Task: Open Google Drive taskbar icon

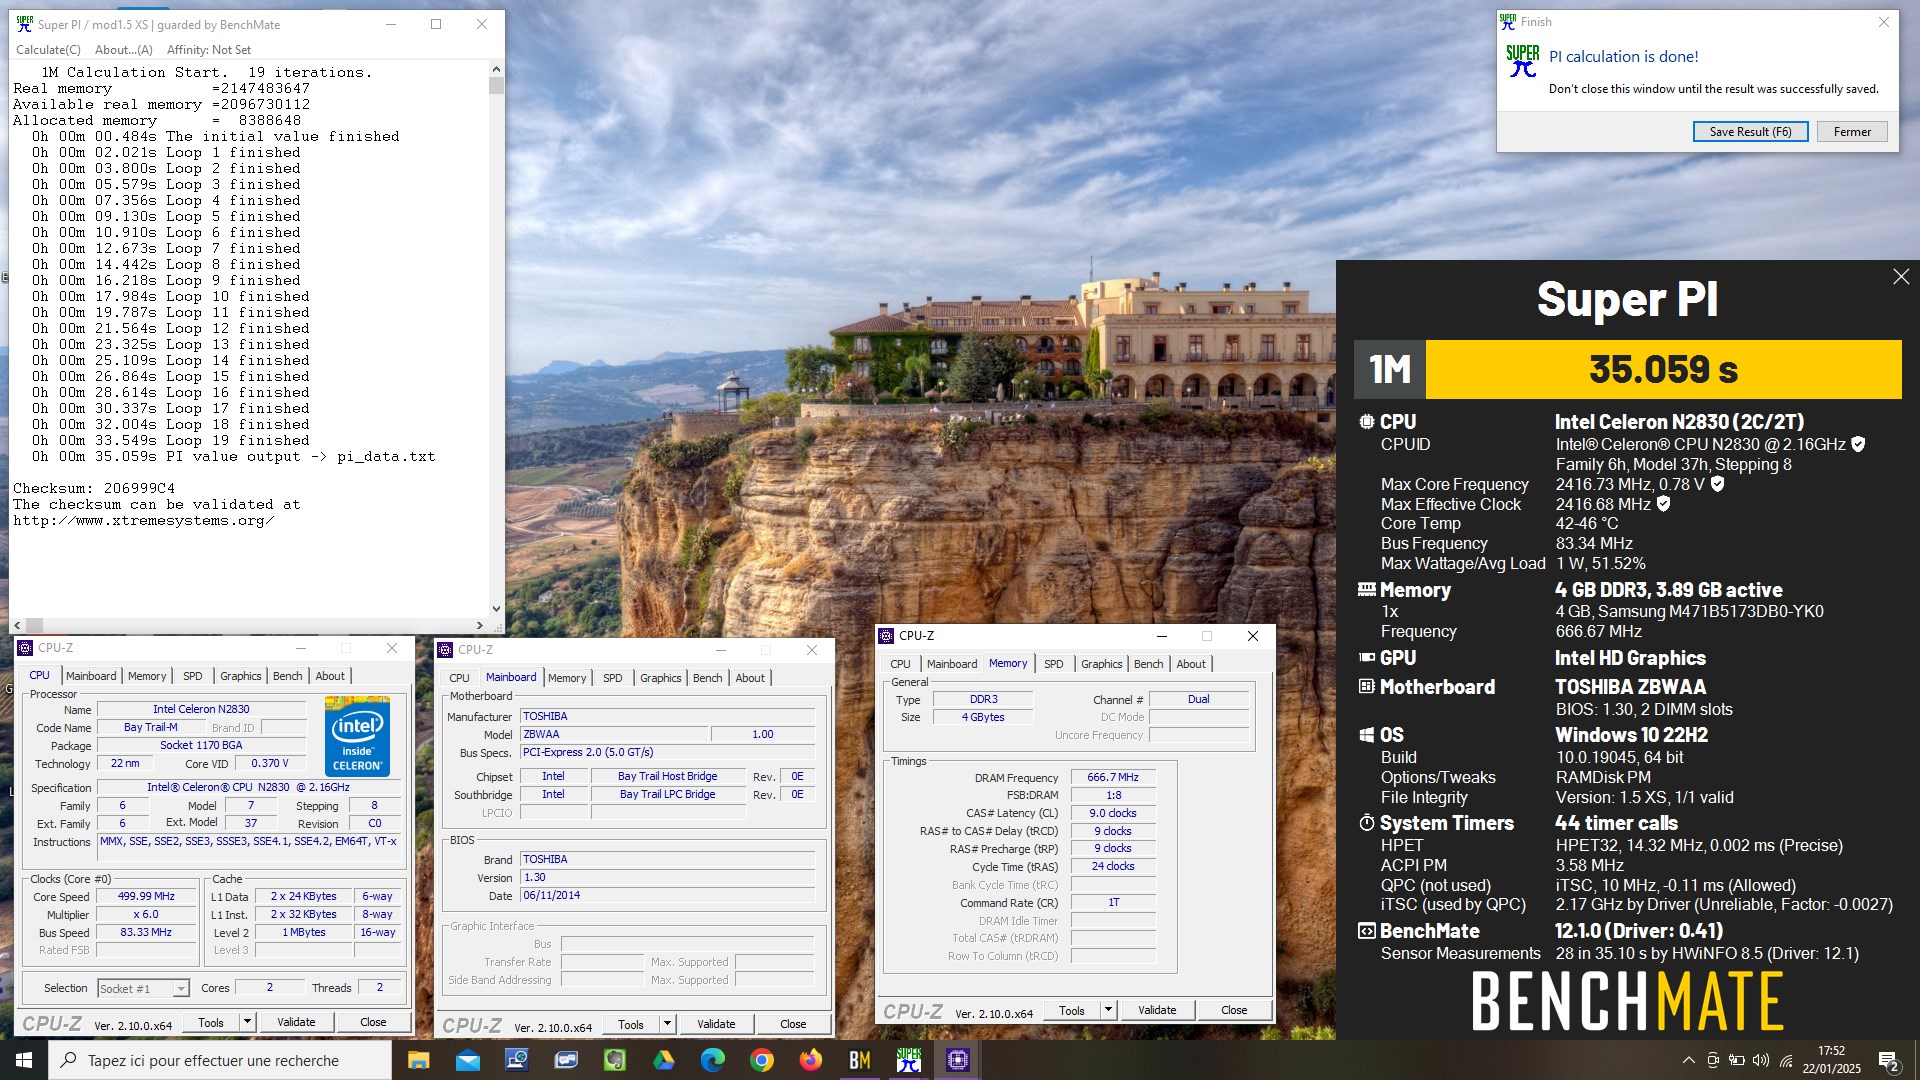Action: pyautogui.click(x=663, y=1060)
